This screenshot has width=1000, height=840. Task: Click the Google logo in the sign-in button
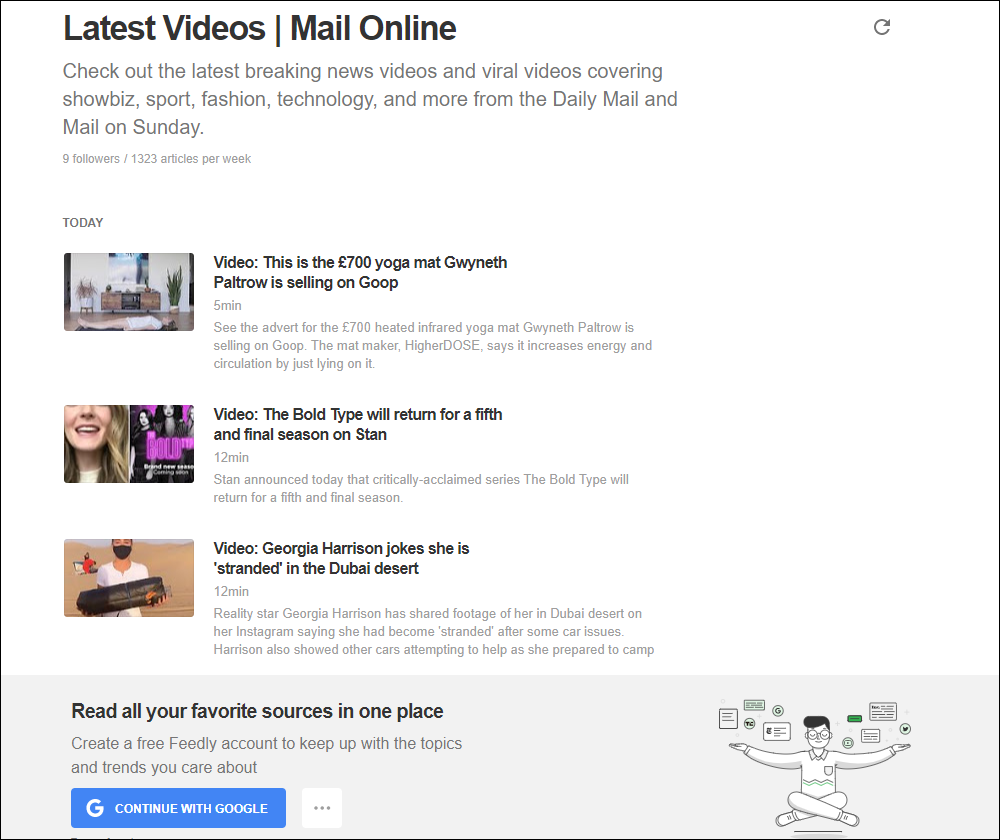[95, 808]
